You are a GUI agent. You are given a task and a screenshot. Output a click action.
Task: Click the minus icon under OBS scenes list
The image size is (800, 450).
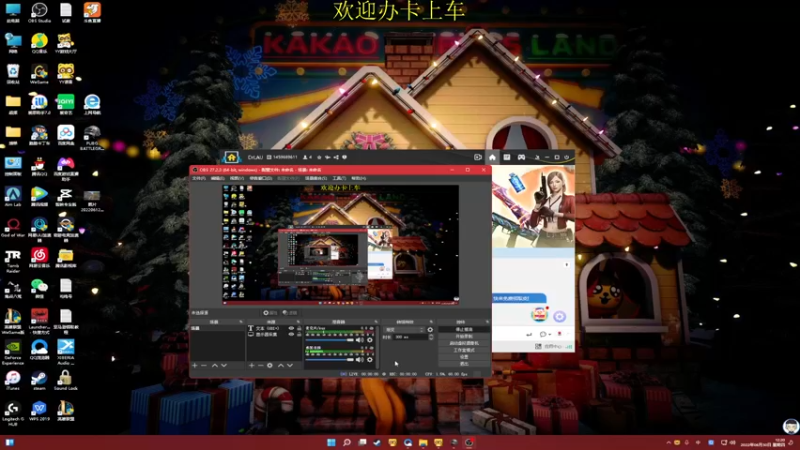click(x=204, y=365)
